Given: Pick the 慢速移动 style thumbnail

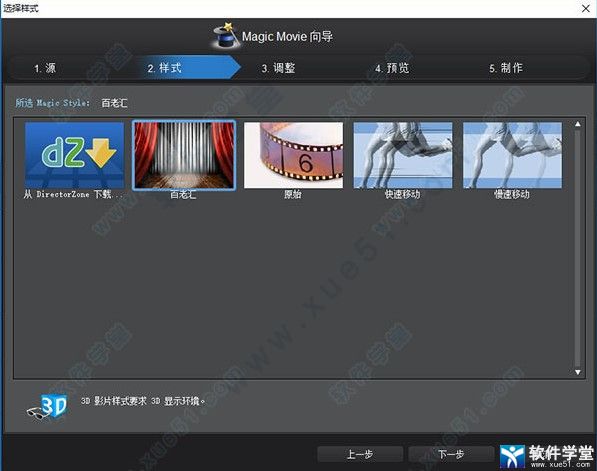Looking at the screenshot, I should 512,155.
